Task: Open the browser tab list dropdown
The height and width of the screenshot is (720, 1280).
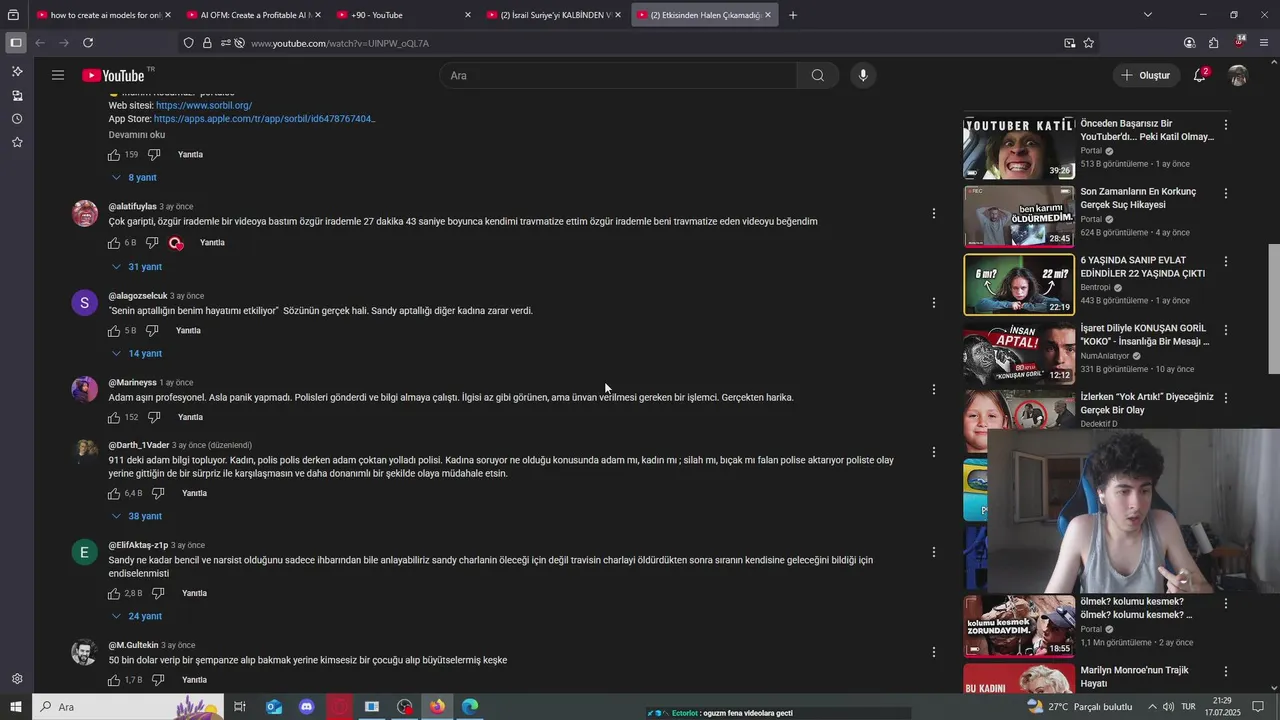Action: 1147,15
